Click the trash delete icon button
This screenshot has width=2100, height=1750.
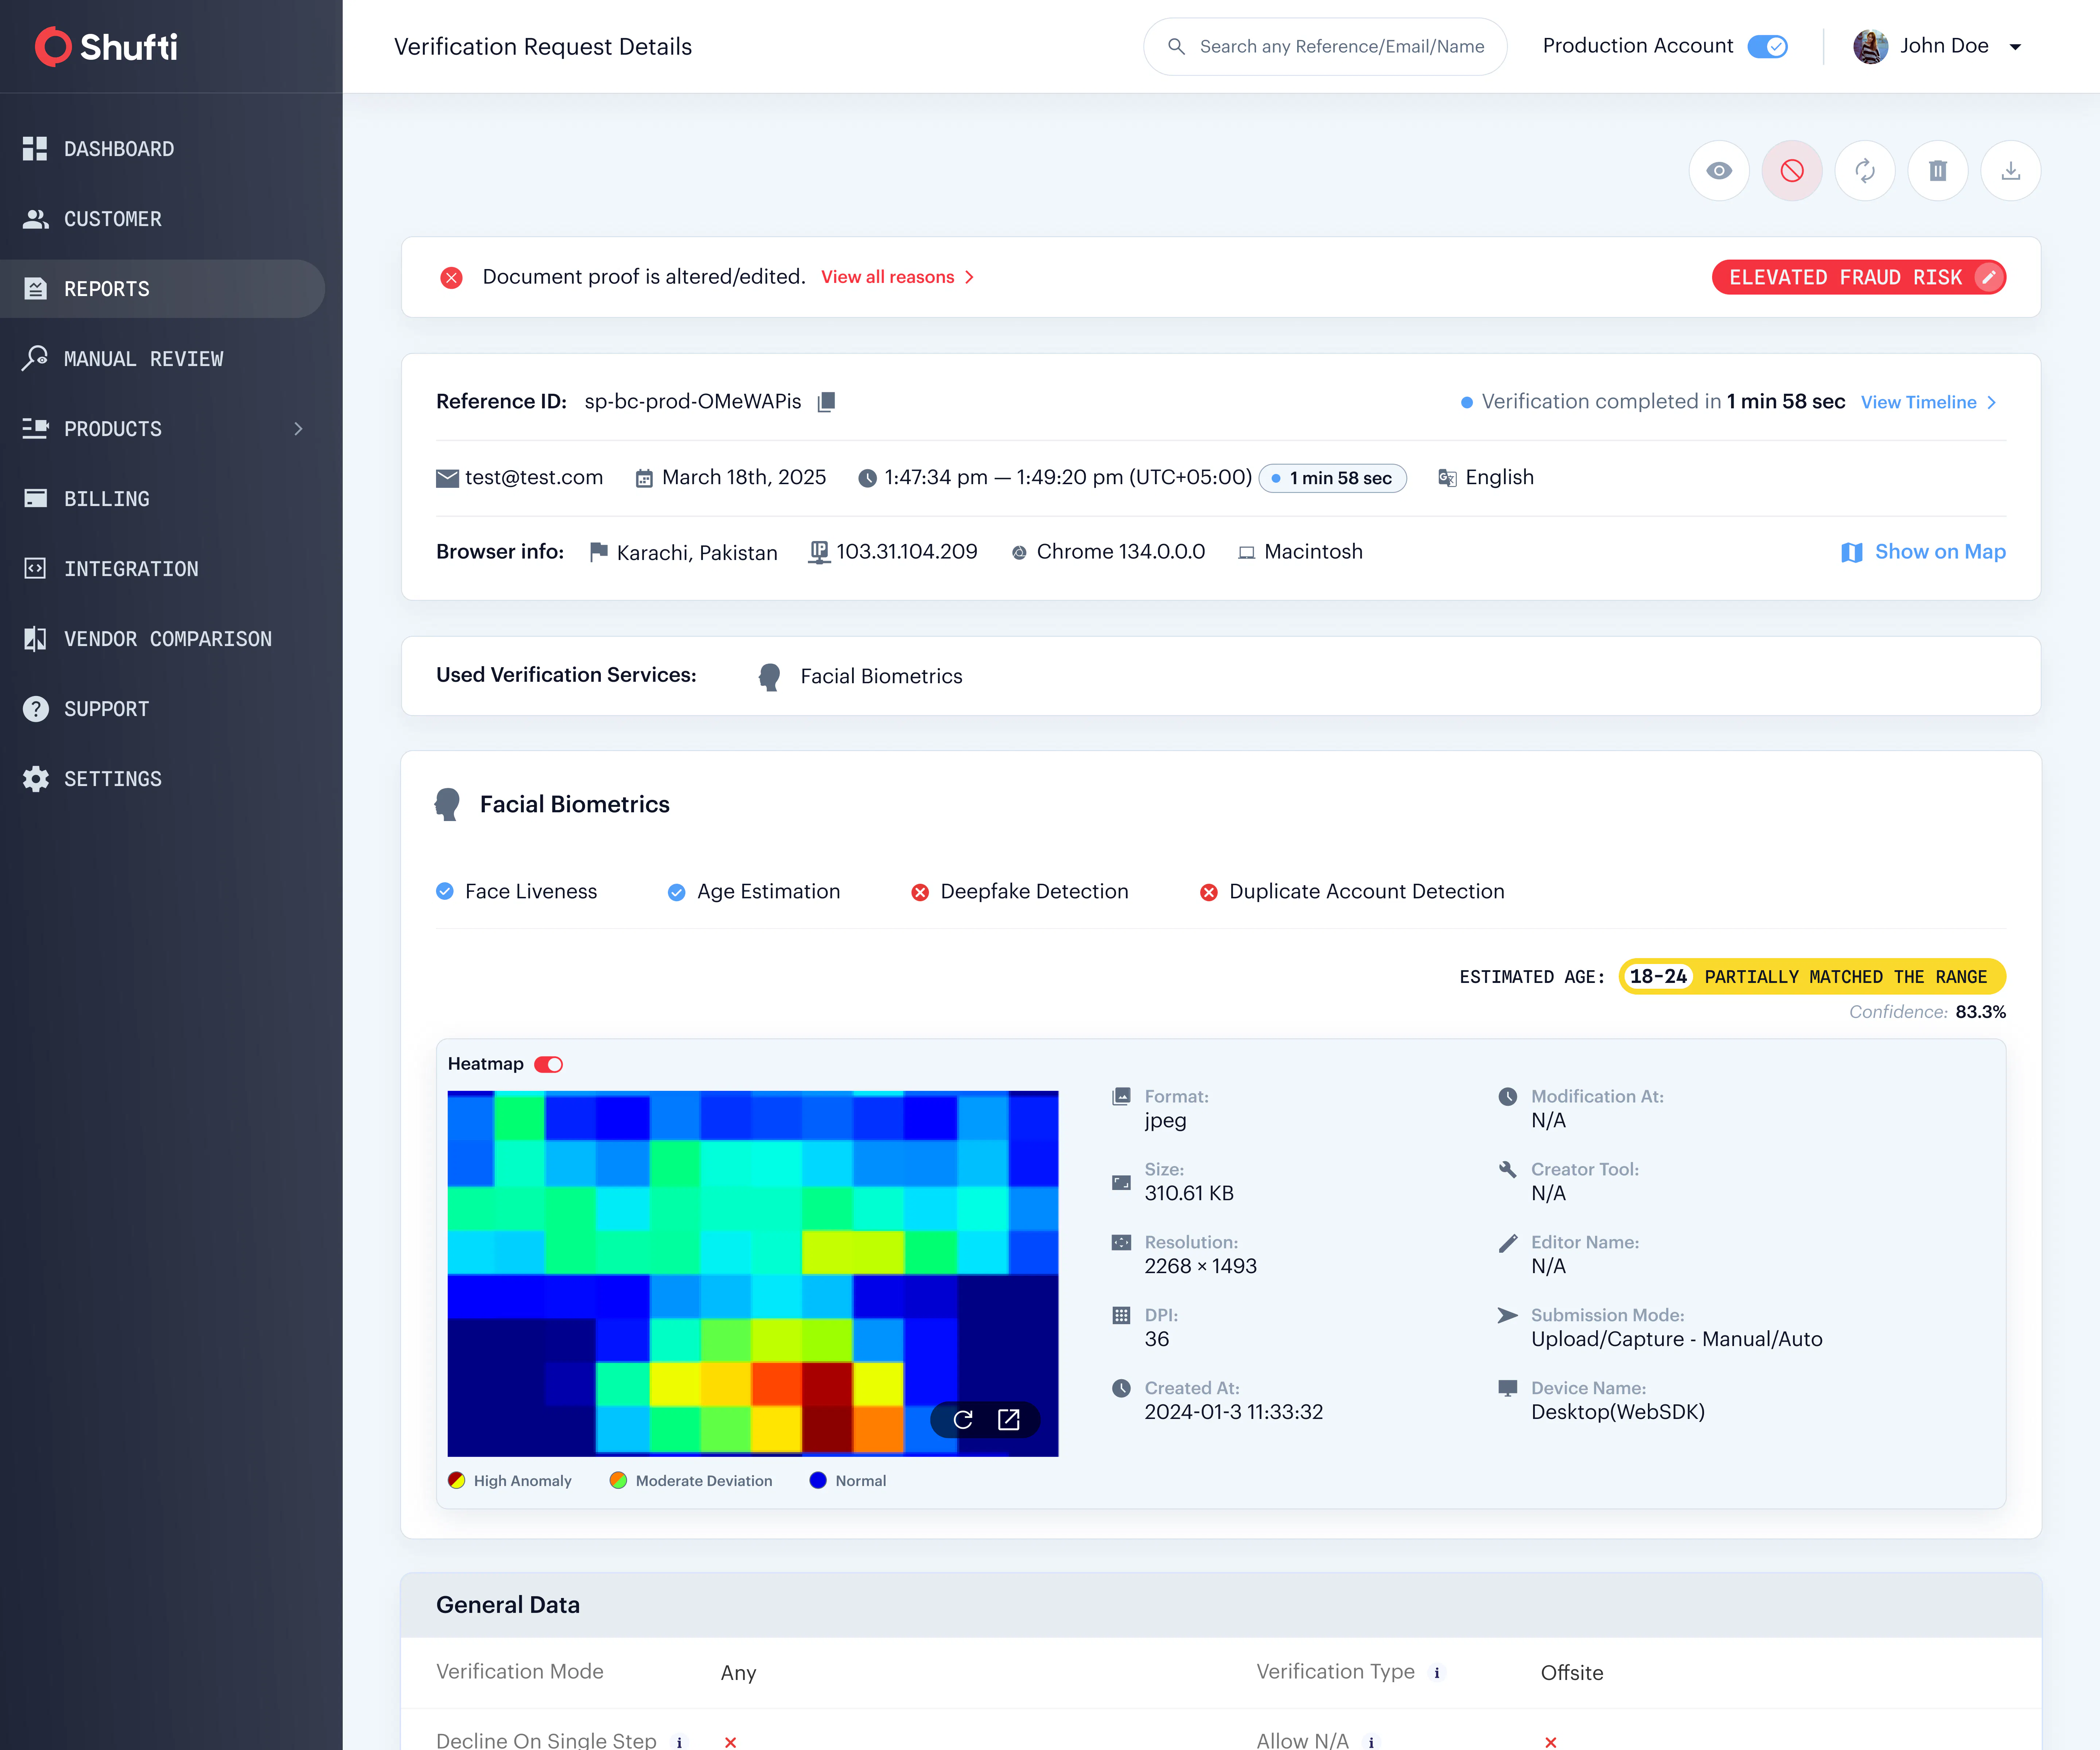coord(1938,171)
